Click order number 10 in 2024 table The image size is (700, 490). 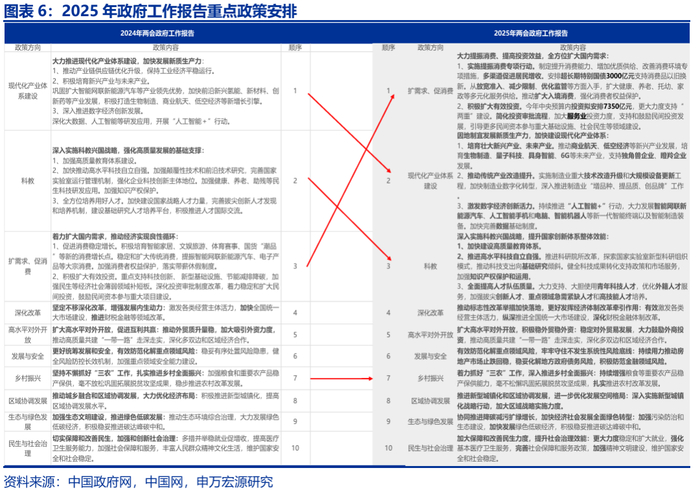[295, 448]
